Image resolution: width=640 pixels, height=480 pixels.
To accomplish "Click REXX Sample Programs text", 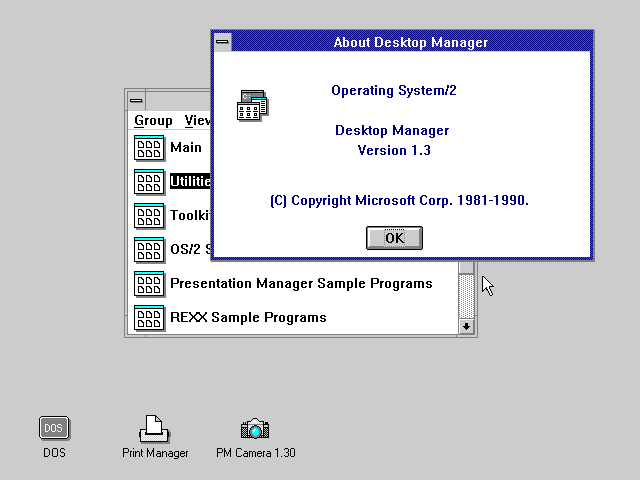I will 248,318.
